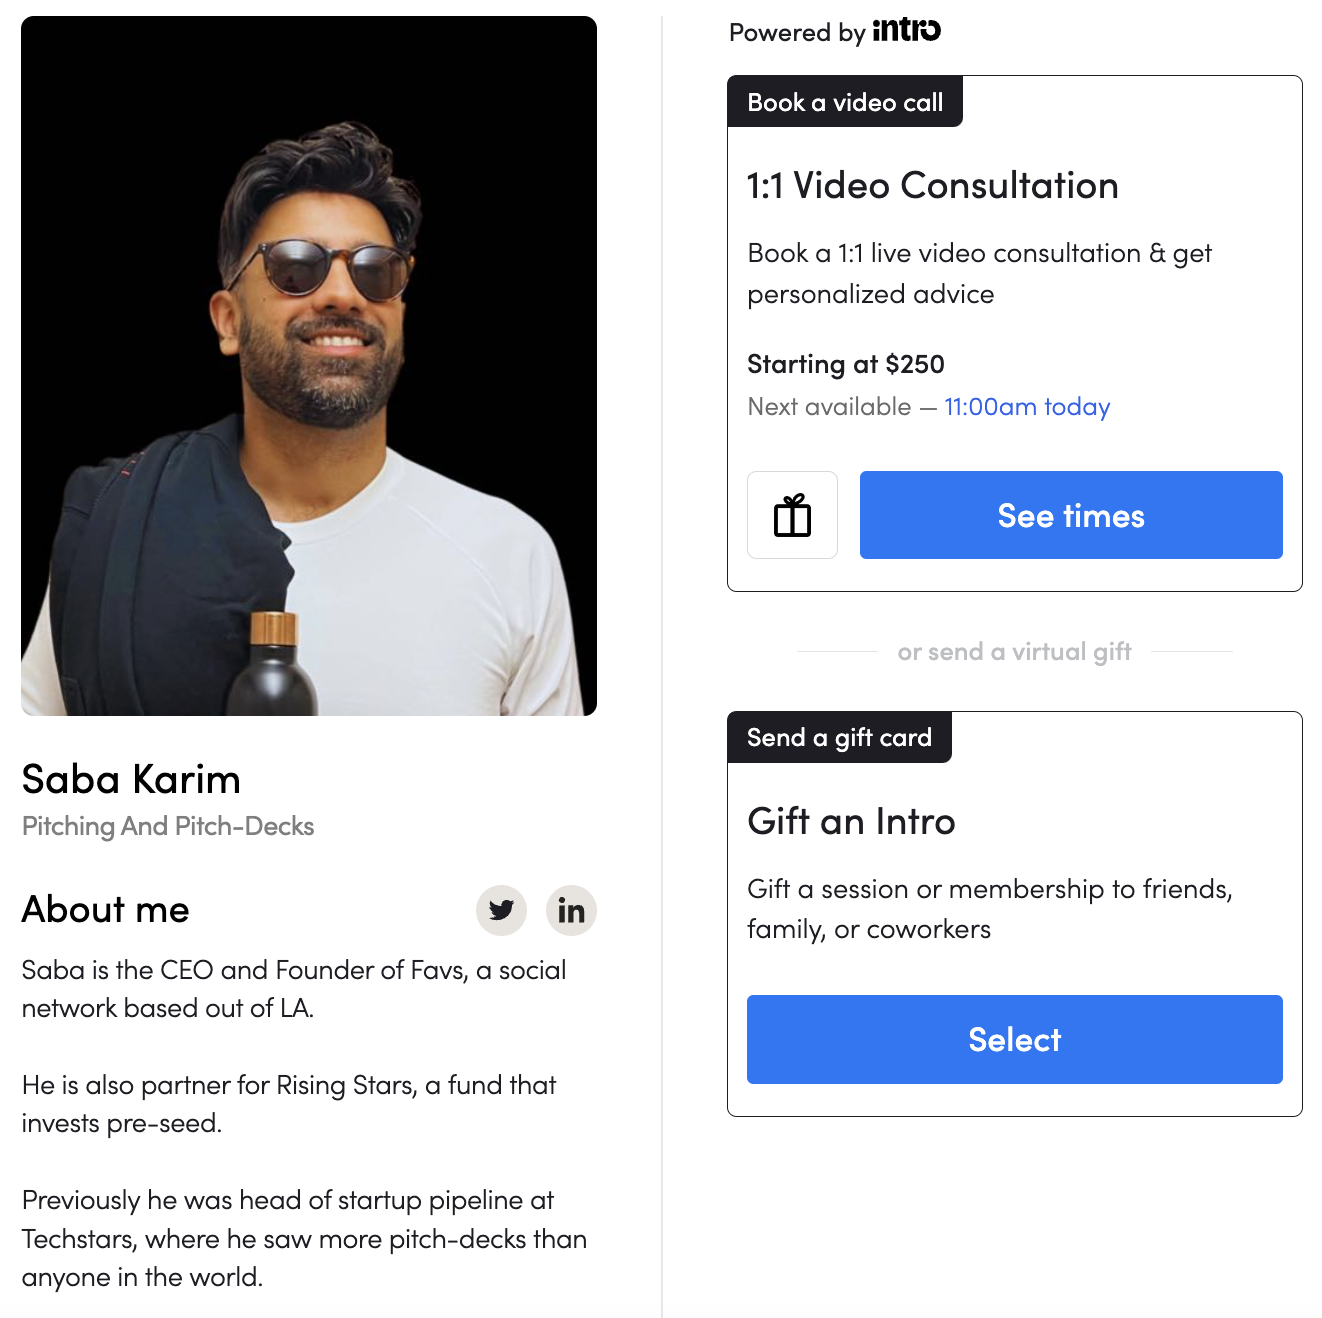Click the or send a virtual gift divider

pyautogui.click(x=1014, y=652)
